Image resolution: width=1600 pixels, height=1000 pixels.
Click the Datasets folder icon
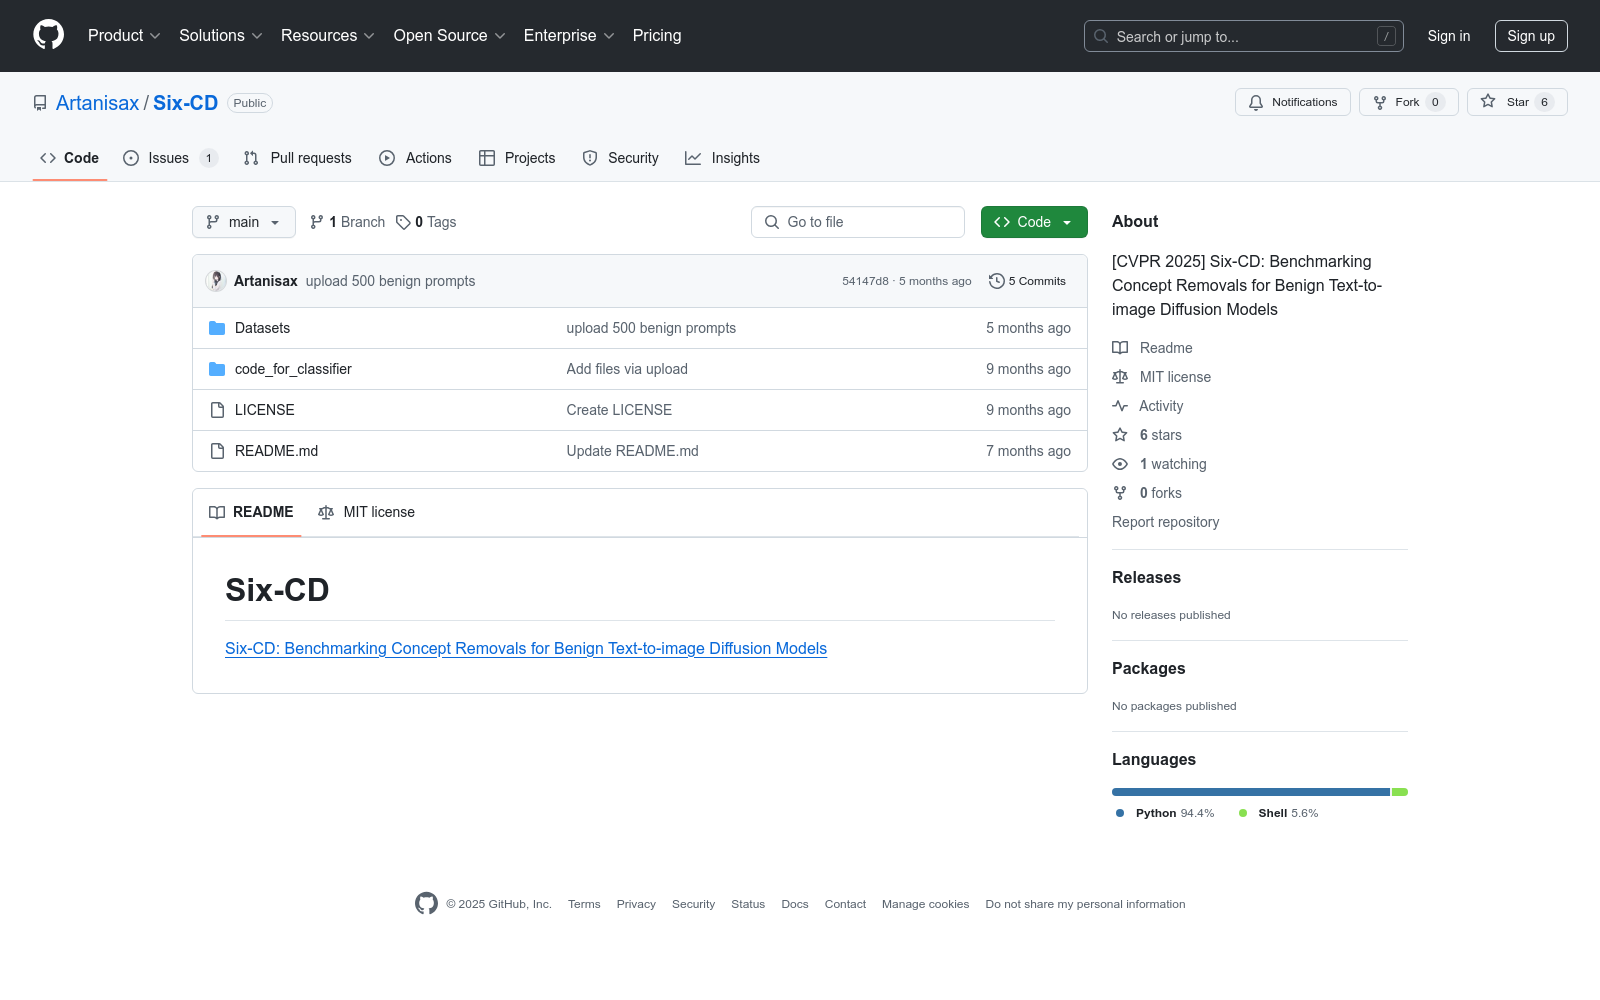tap(217, 328)
